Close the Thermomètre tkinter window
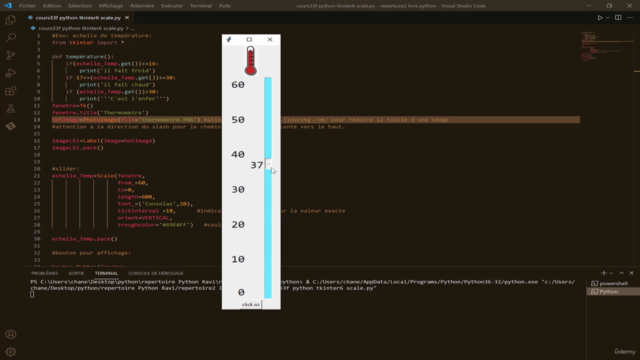Viewport: 640px width, 360px height. click(270, 40)
